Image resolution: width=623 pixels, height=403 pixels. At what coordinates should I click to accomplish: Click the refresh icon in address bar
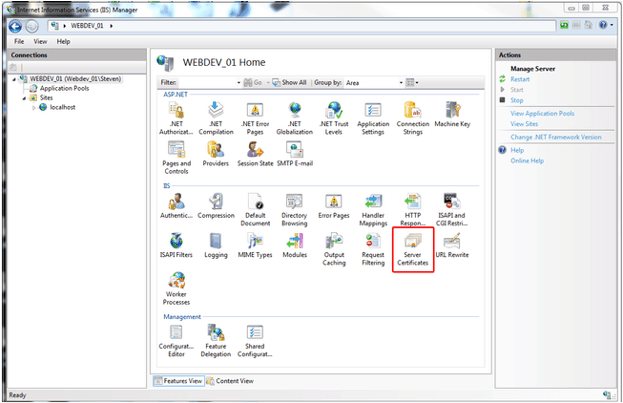click(564, 25)
